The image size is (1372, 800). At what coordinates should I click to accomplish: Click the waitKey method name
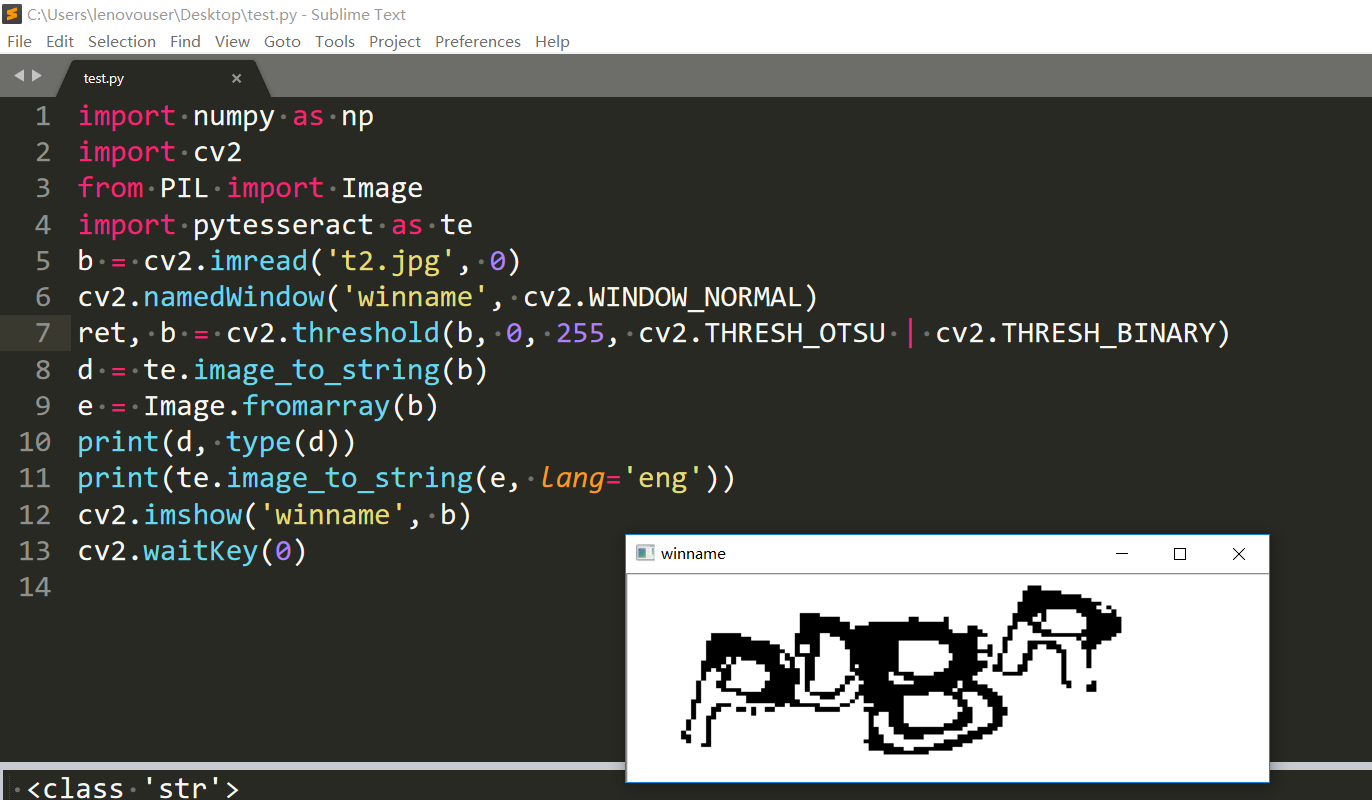[201, 551]
